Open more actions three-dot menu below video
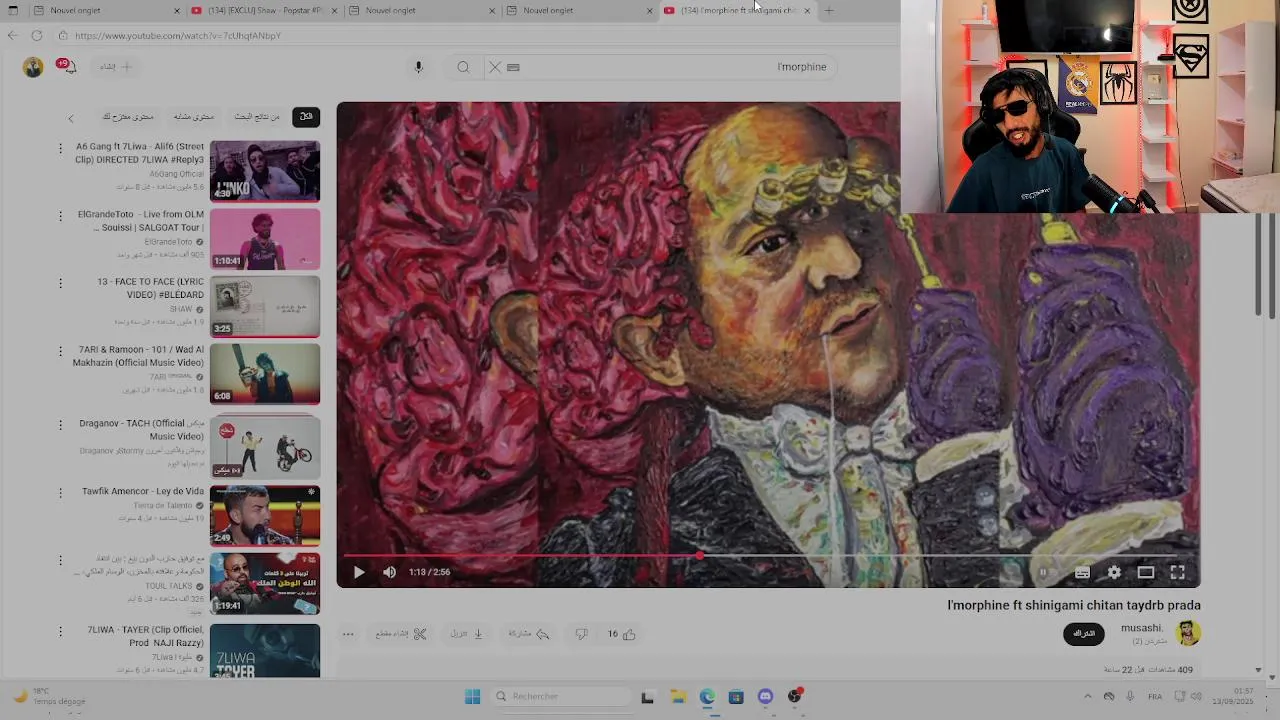The image size is (1280, 720). tap(348, 634)
